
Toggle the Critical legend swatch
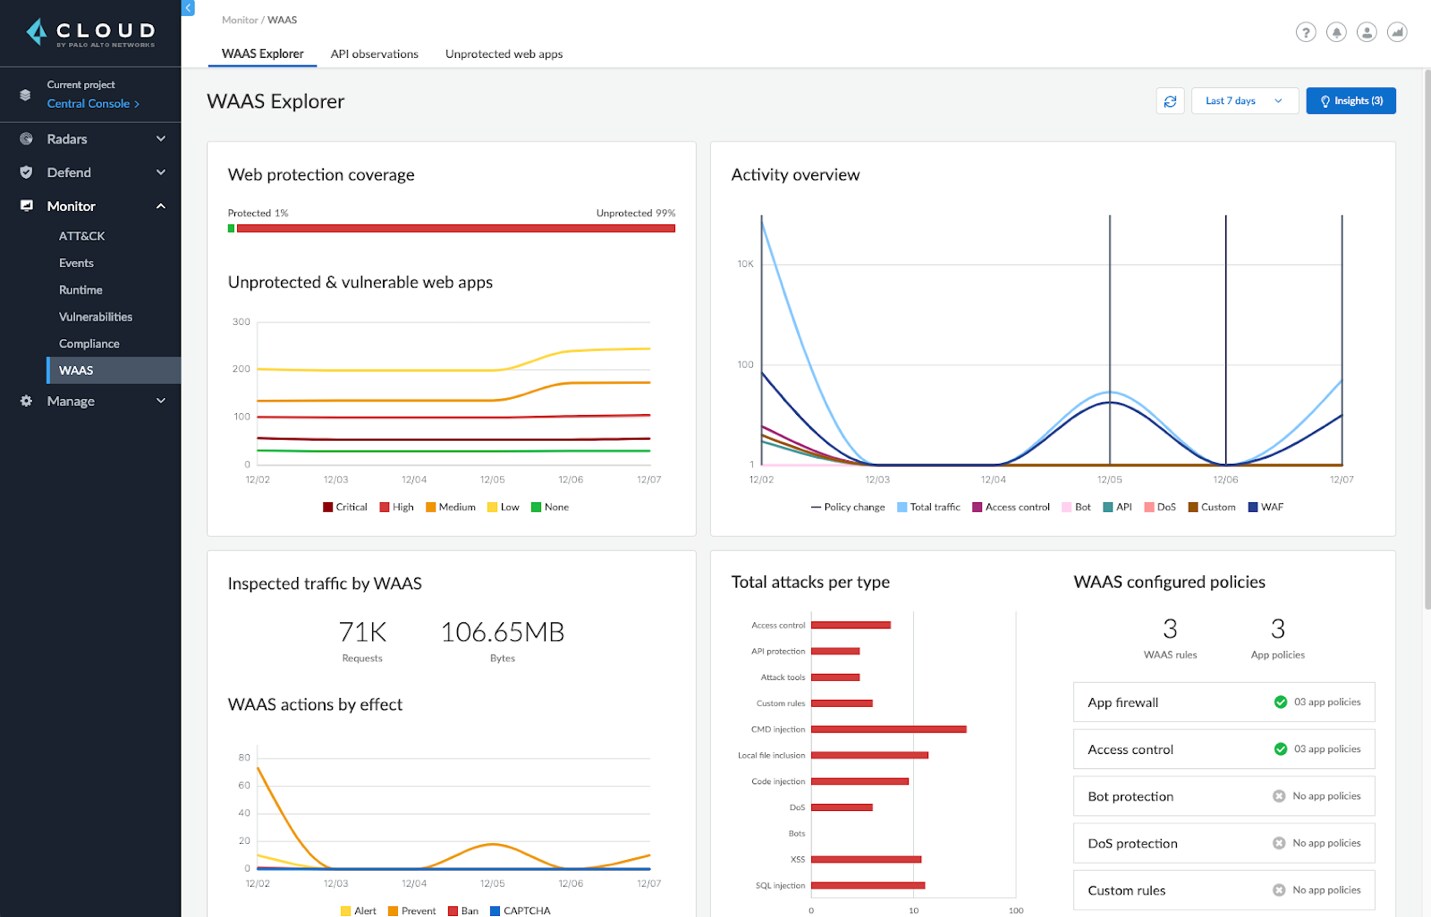328,507
